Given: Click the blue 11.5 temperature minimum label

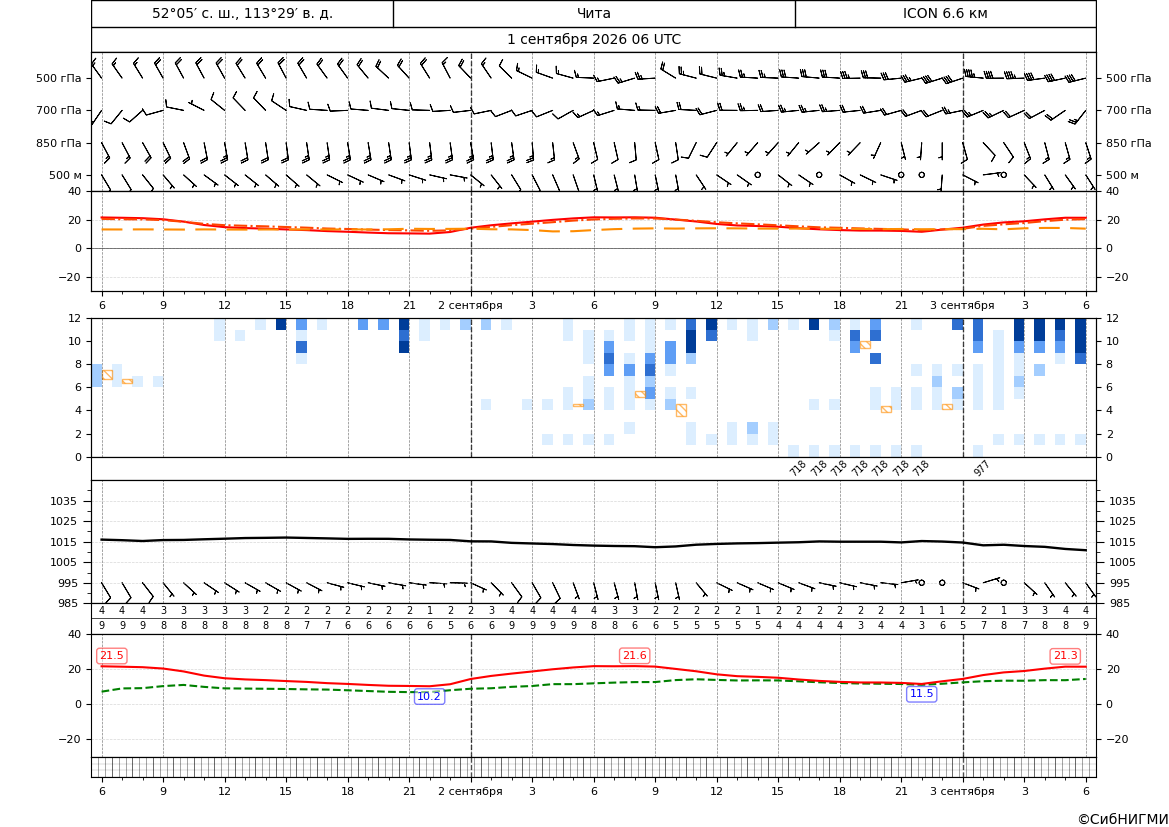Looking at the screenshot, I should (x=921, y=694).
